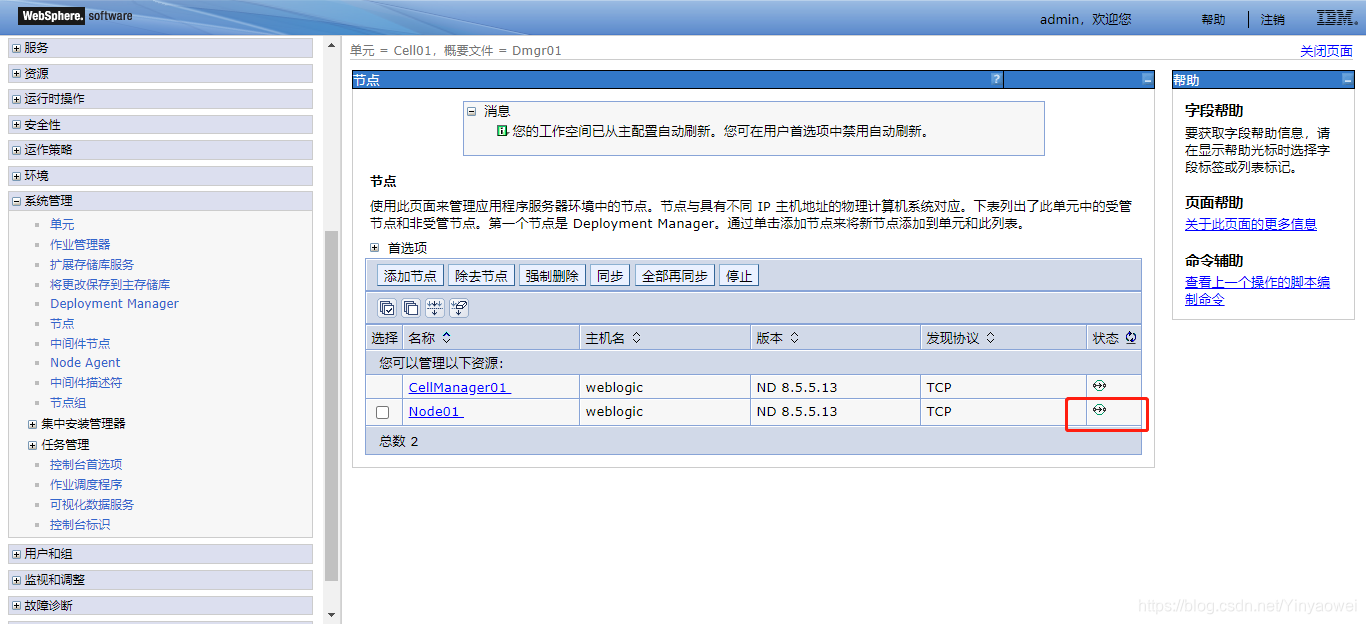Image resolution: width=1366 pixels, height=624 pixels.
Task: Open 节点组 navigation item
Action: coord(68,402)
